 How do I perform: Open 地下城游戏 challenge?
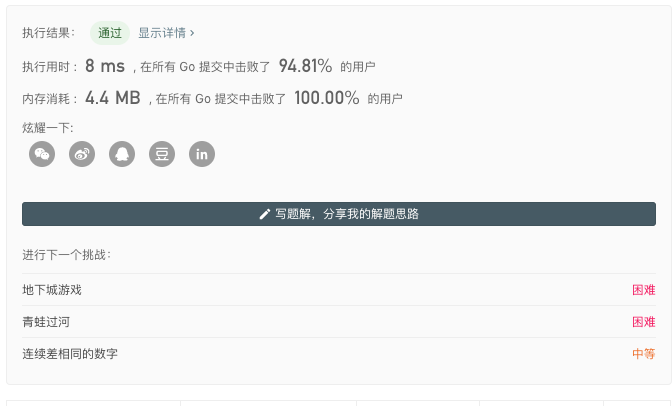(52, 290)
